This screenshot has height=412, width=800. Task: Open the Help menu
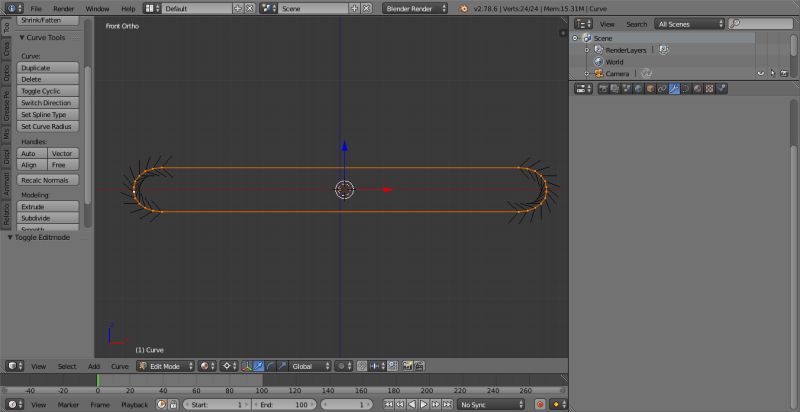click(x=129, y=9)
